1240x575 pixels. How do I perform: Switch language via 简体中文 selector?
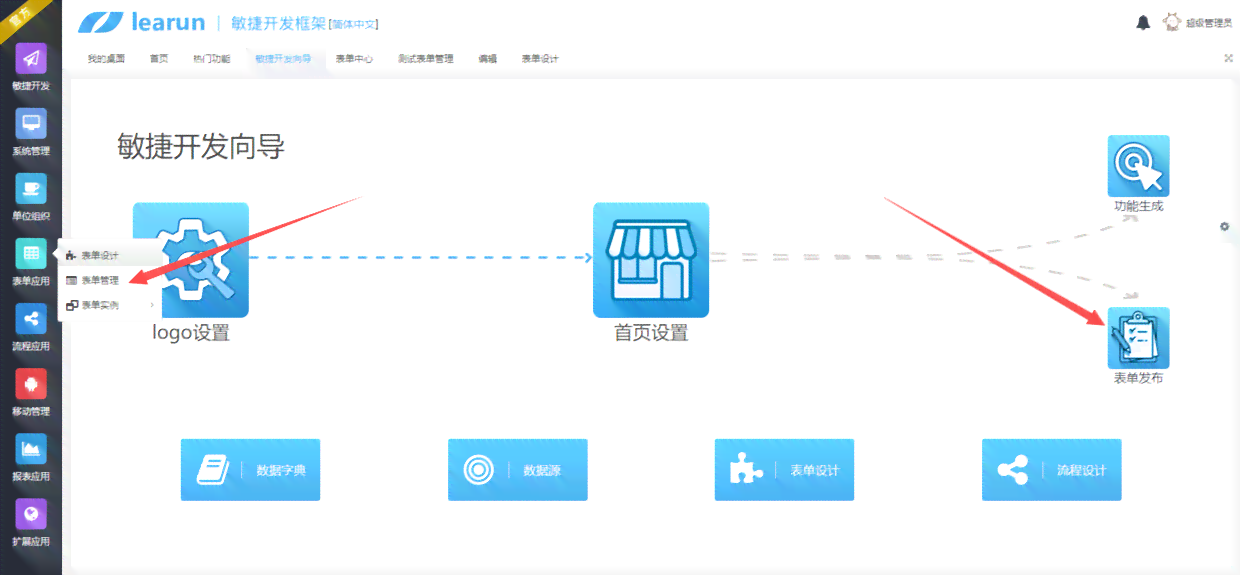tap(353, 24)
